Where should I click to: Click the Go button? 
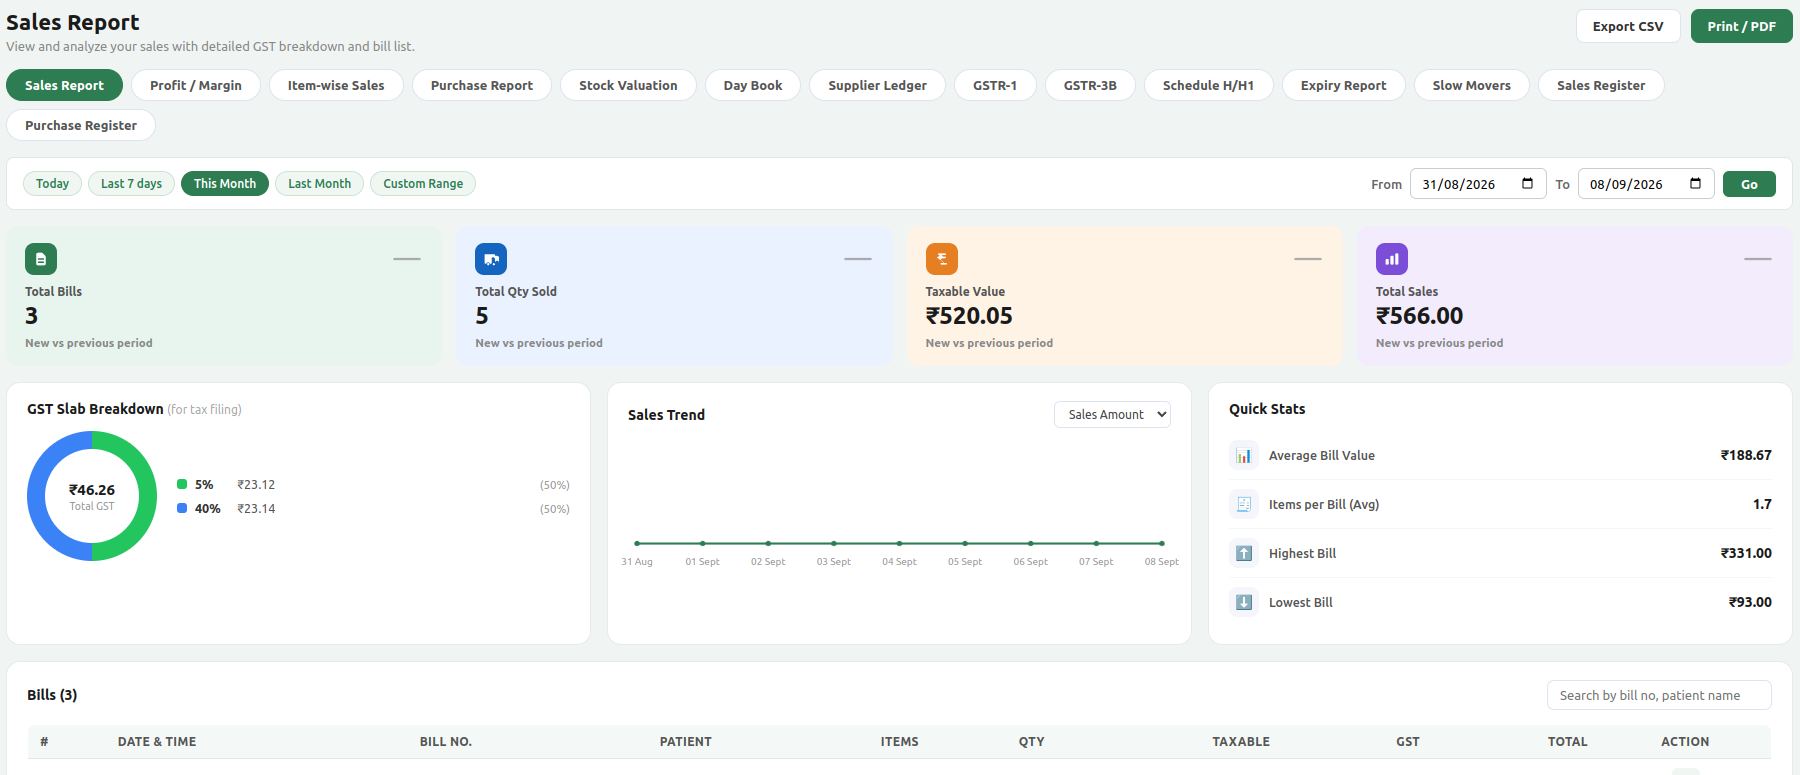coord(1749,184)
